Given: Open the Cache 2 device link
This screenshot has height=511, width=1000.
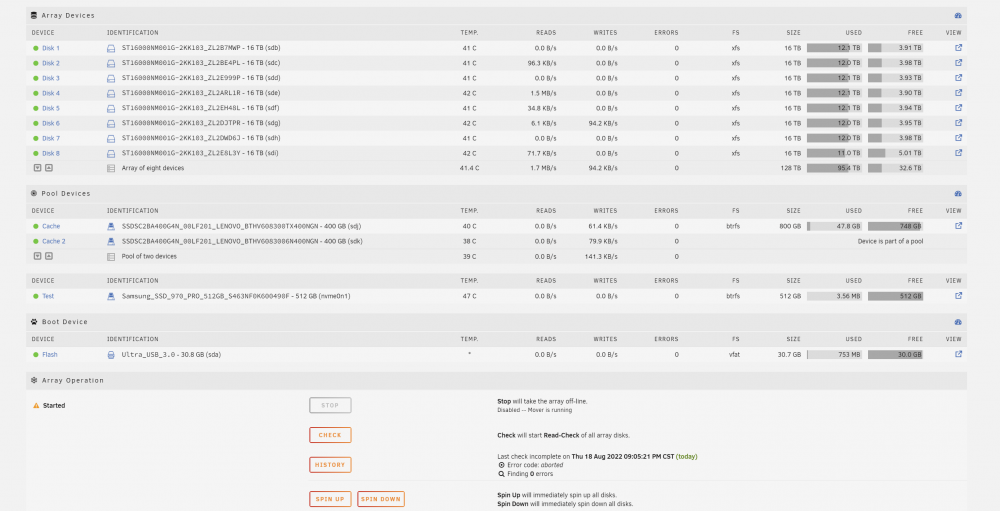Looking at the screenshot, I should [54, 241].
